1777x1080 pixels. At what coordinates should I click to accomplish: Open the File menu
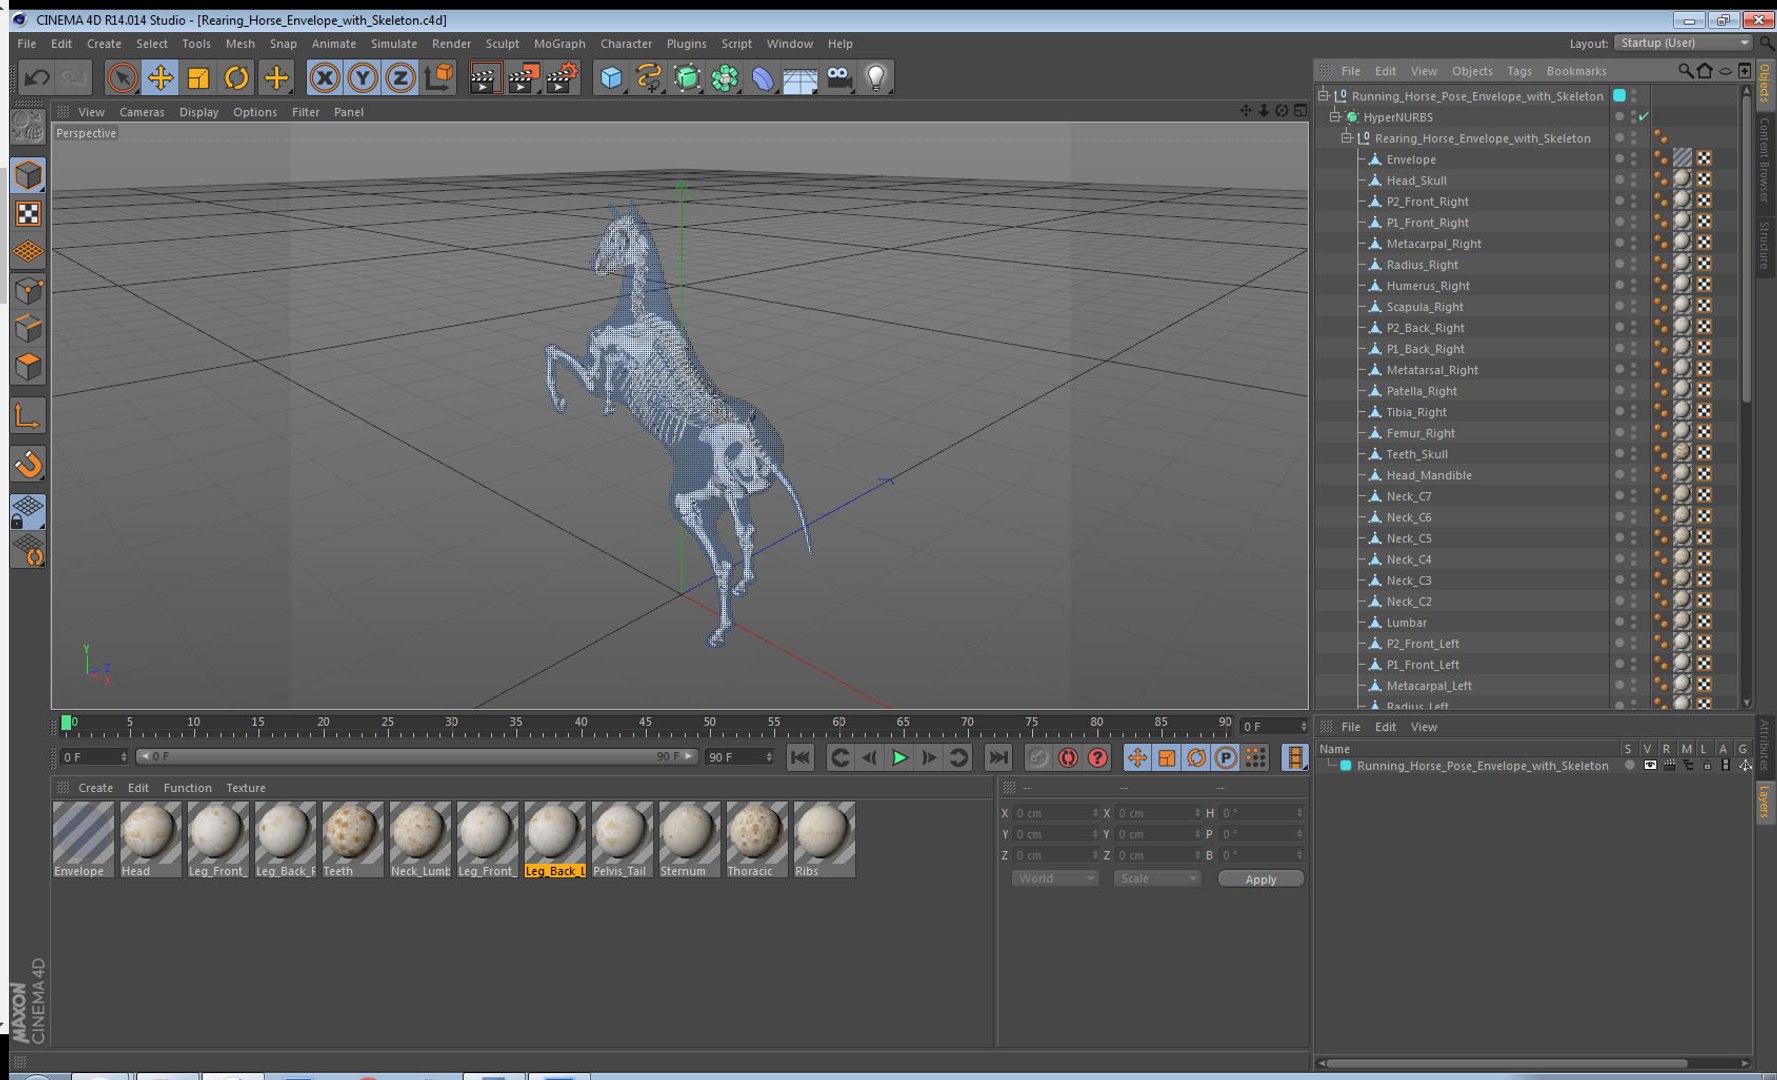pyautogui.click(x=27, y=43)
